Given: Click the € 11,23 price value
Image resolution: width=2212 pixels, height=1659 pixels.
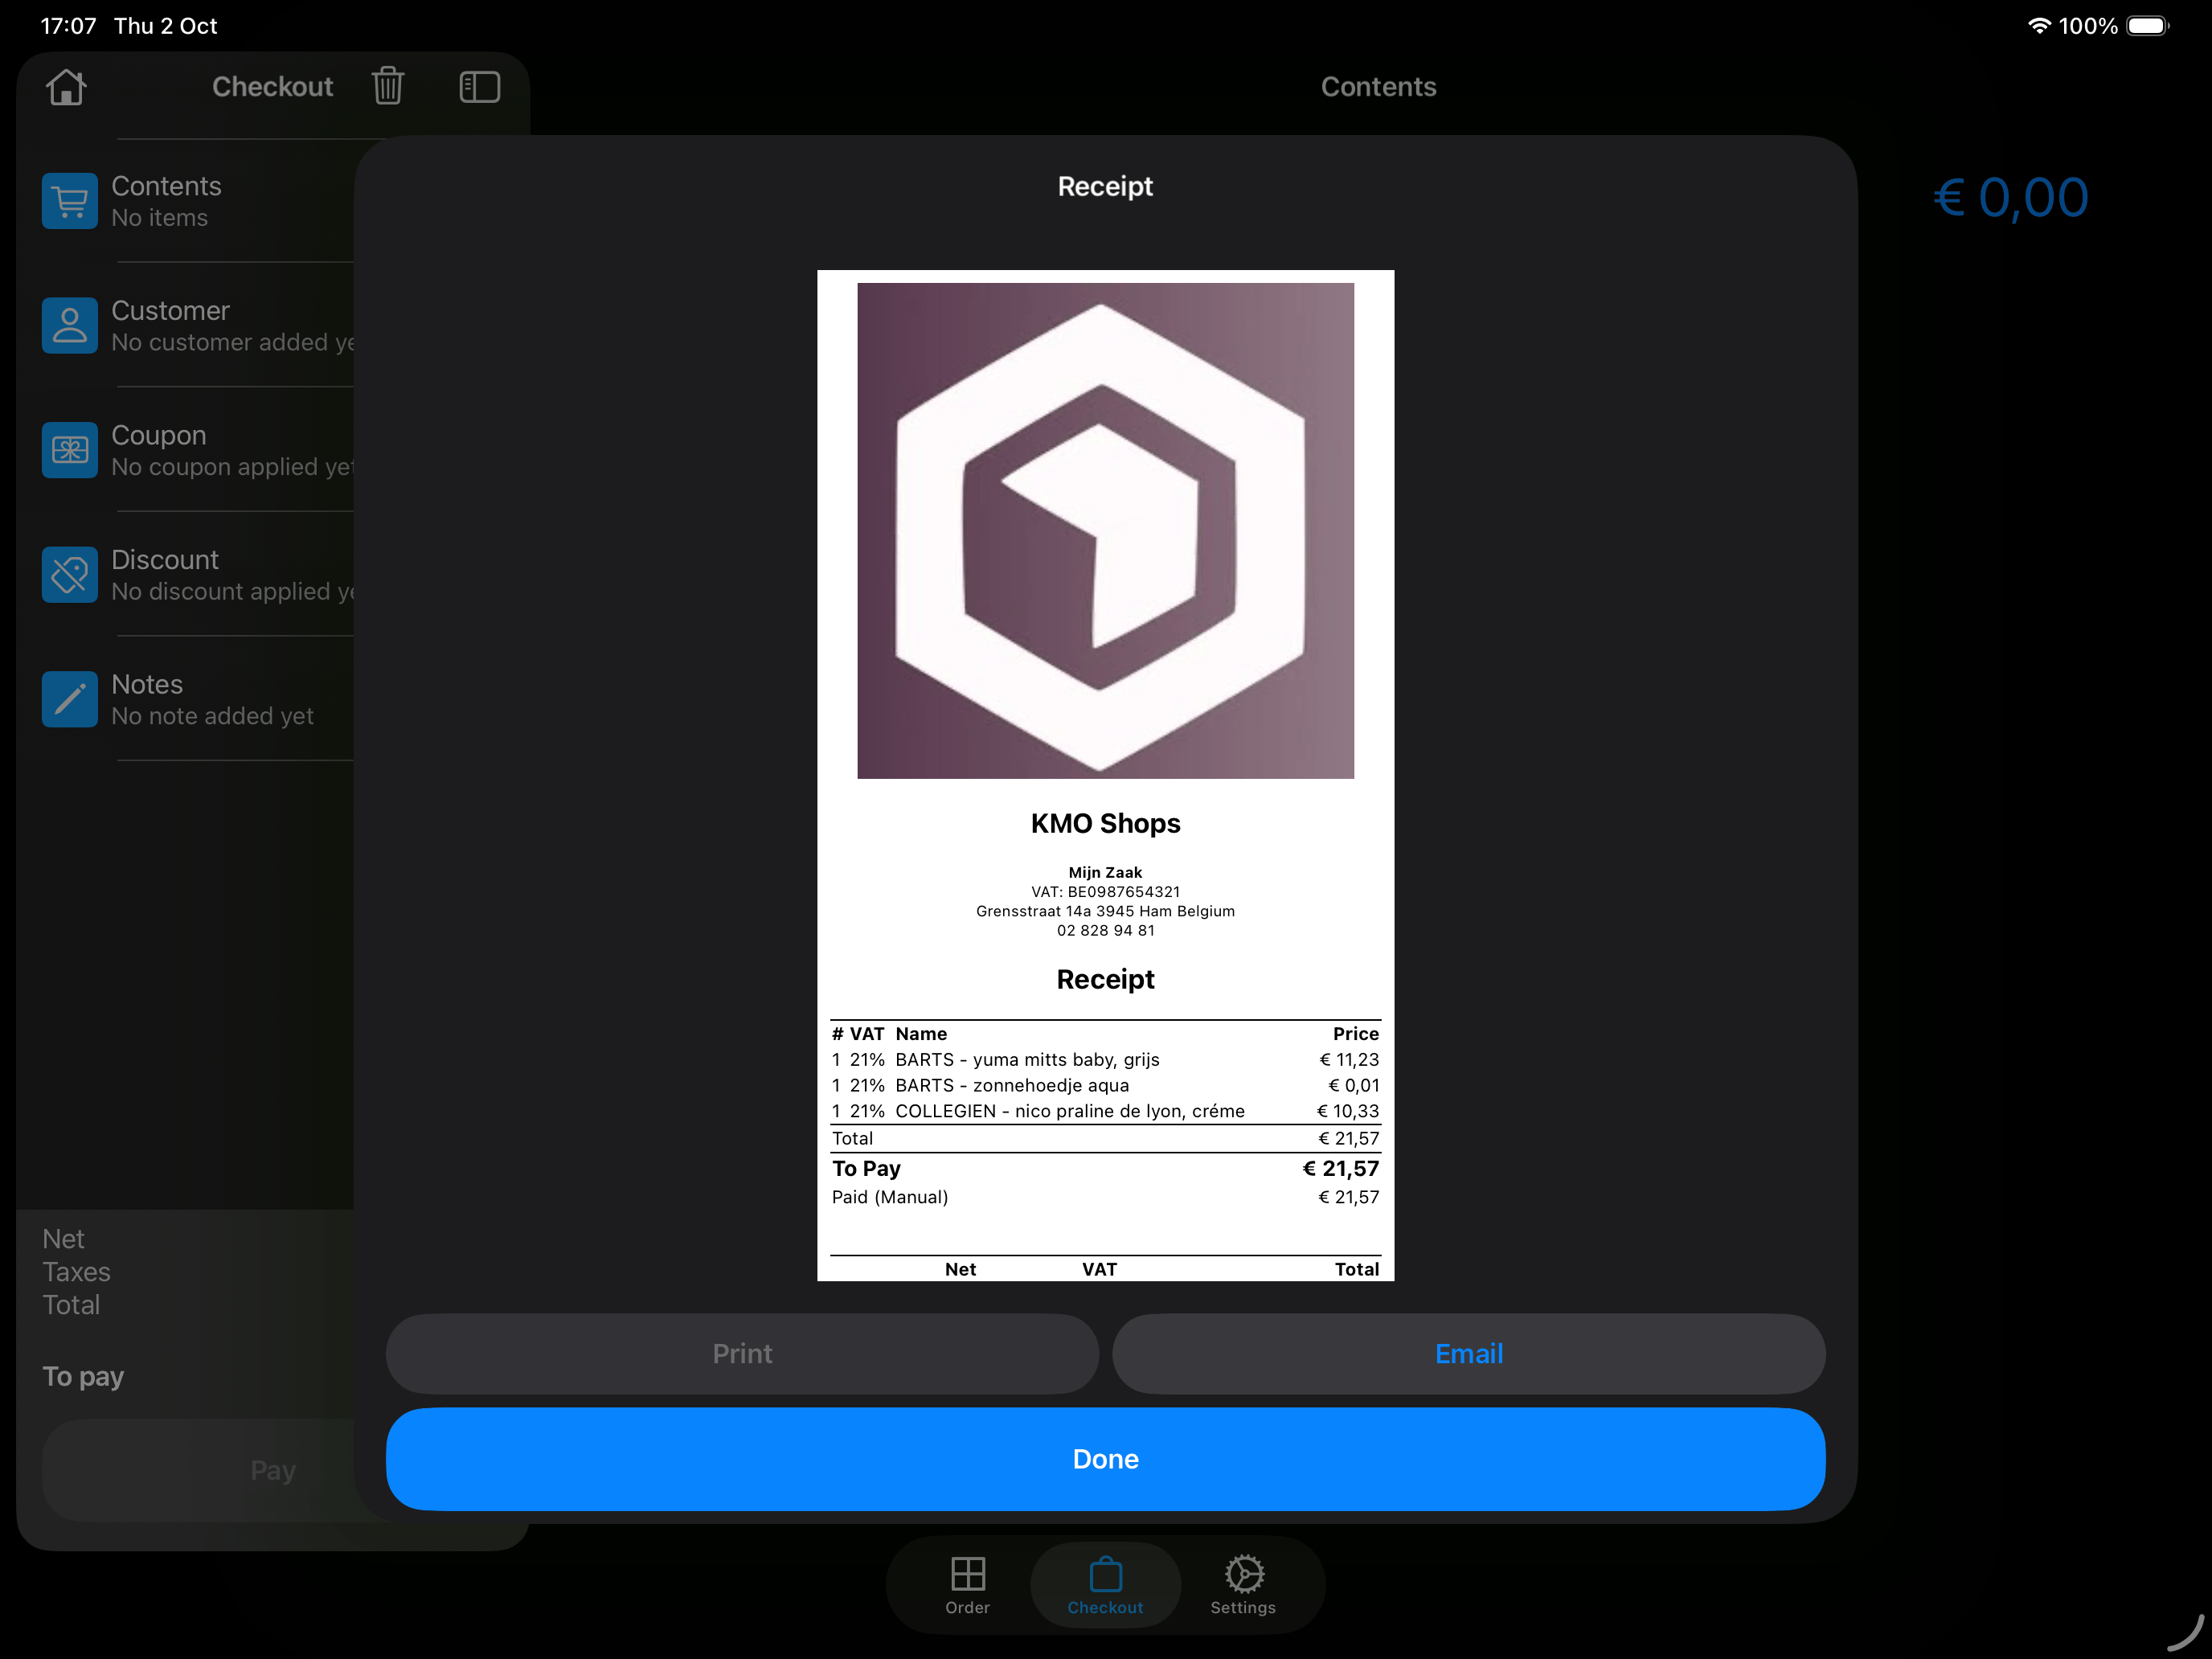Looking at the screenshot, I should pos(1349,1059).
